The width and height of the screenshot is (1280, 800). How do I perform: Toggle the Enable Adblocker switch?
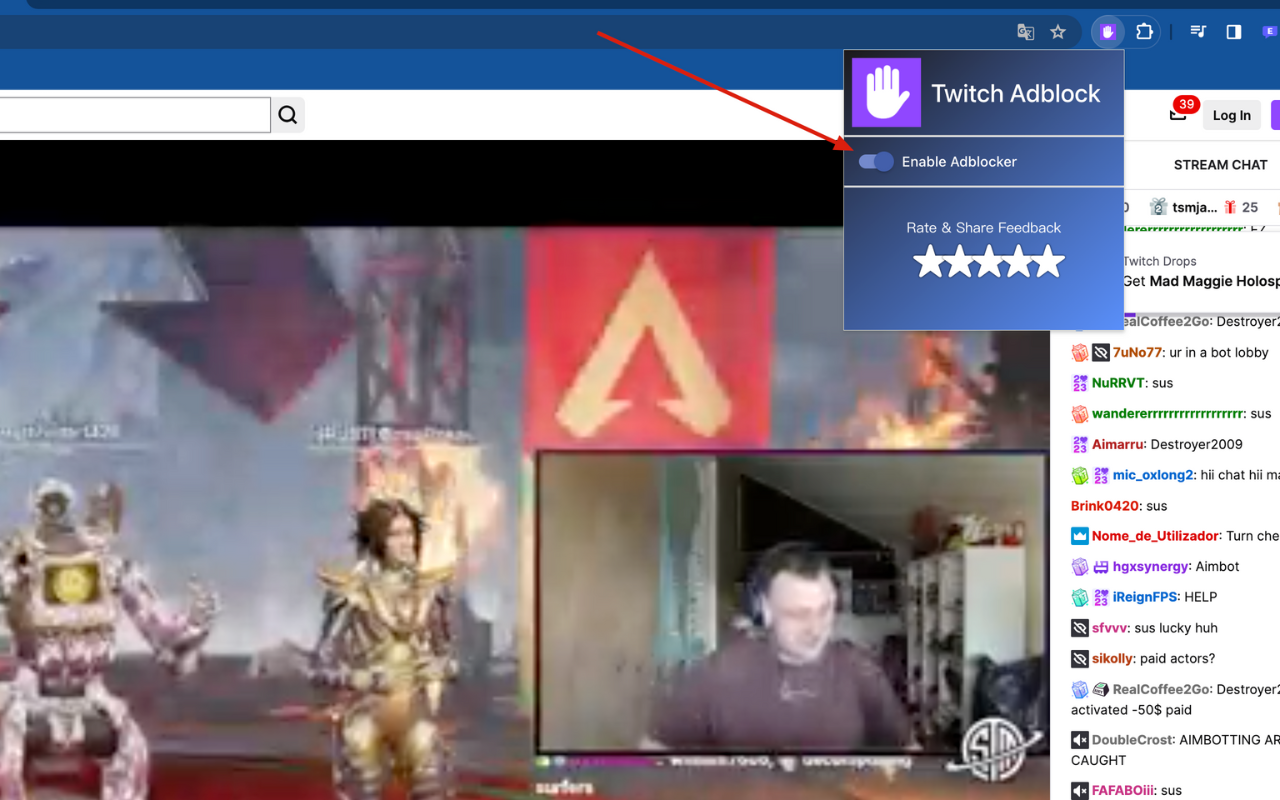[x=876, y=161]
